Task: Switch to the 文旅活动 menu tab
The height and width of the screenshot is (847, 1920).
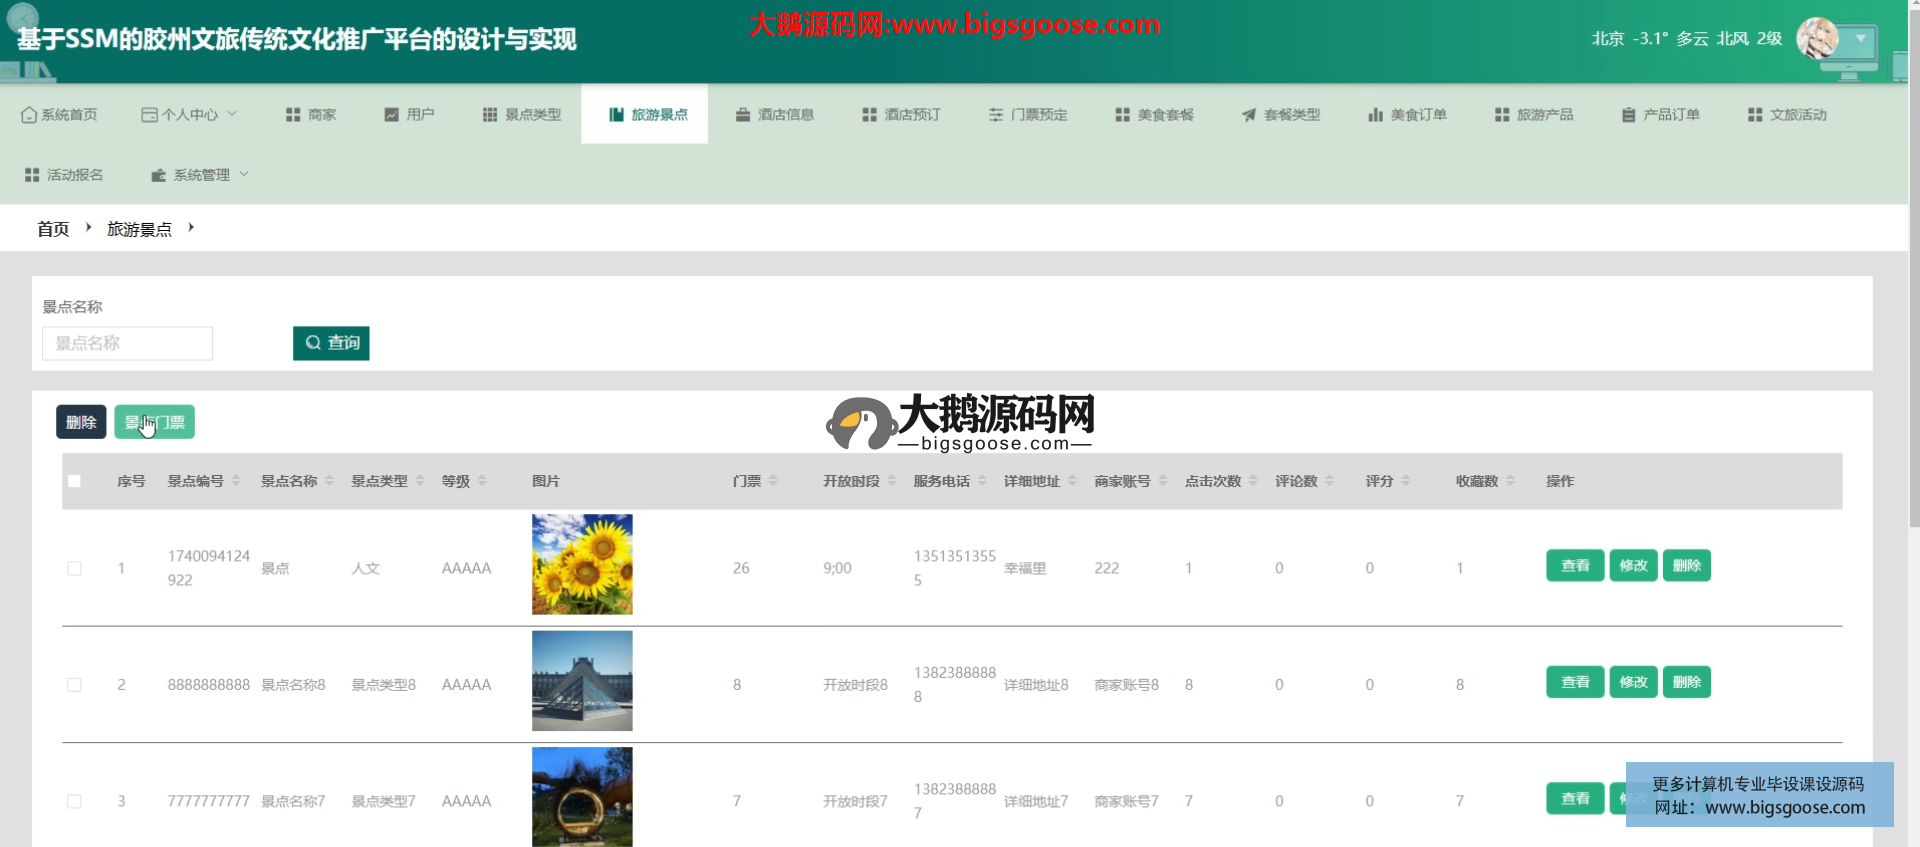Action: click(x=1787, y=115)
